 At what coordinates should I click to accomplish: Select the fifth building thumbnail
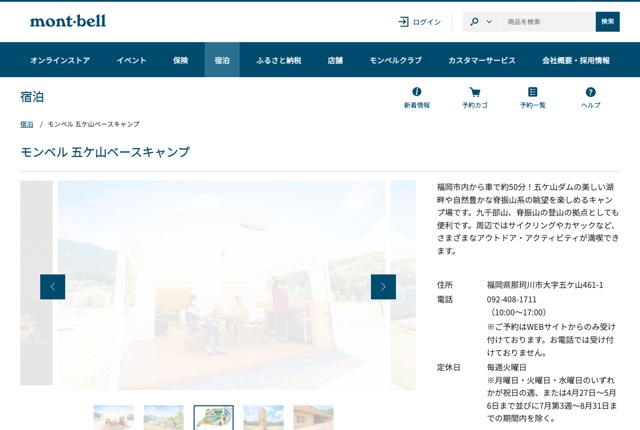coord(313,417)
